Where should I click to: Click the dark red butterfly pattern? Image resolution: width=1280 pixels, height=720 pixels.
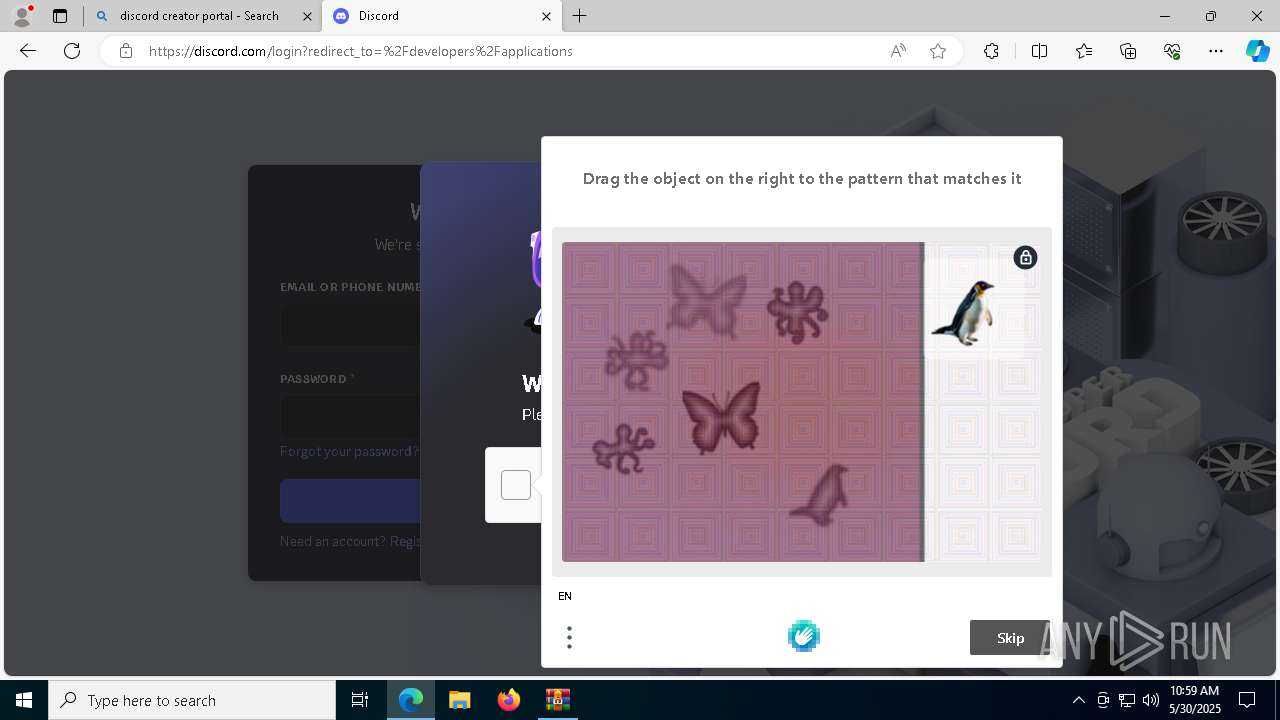pos(721,418)
